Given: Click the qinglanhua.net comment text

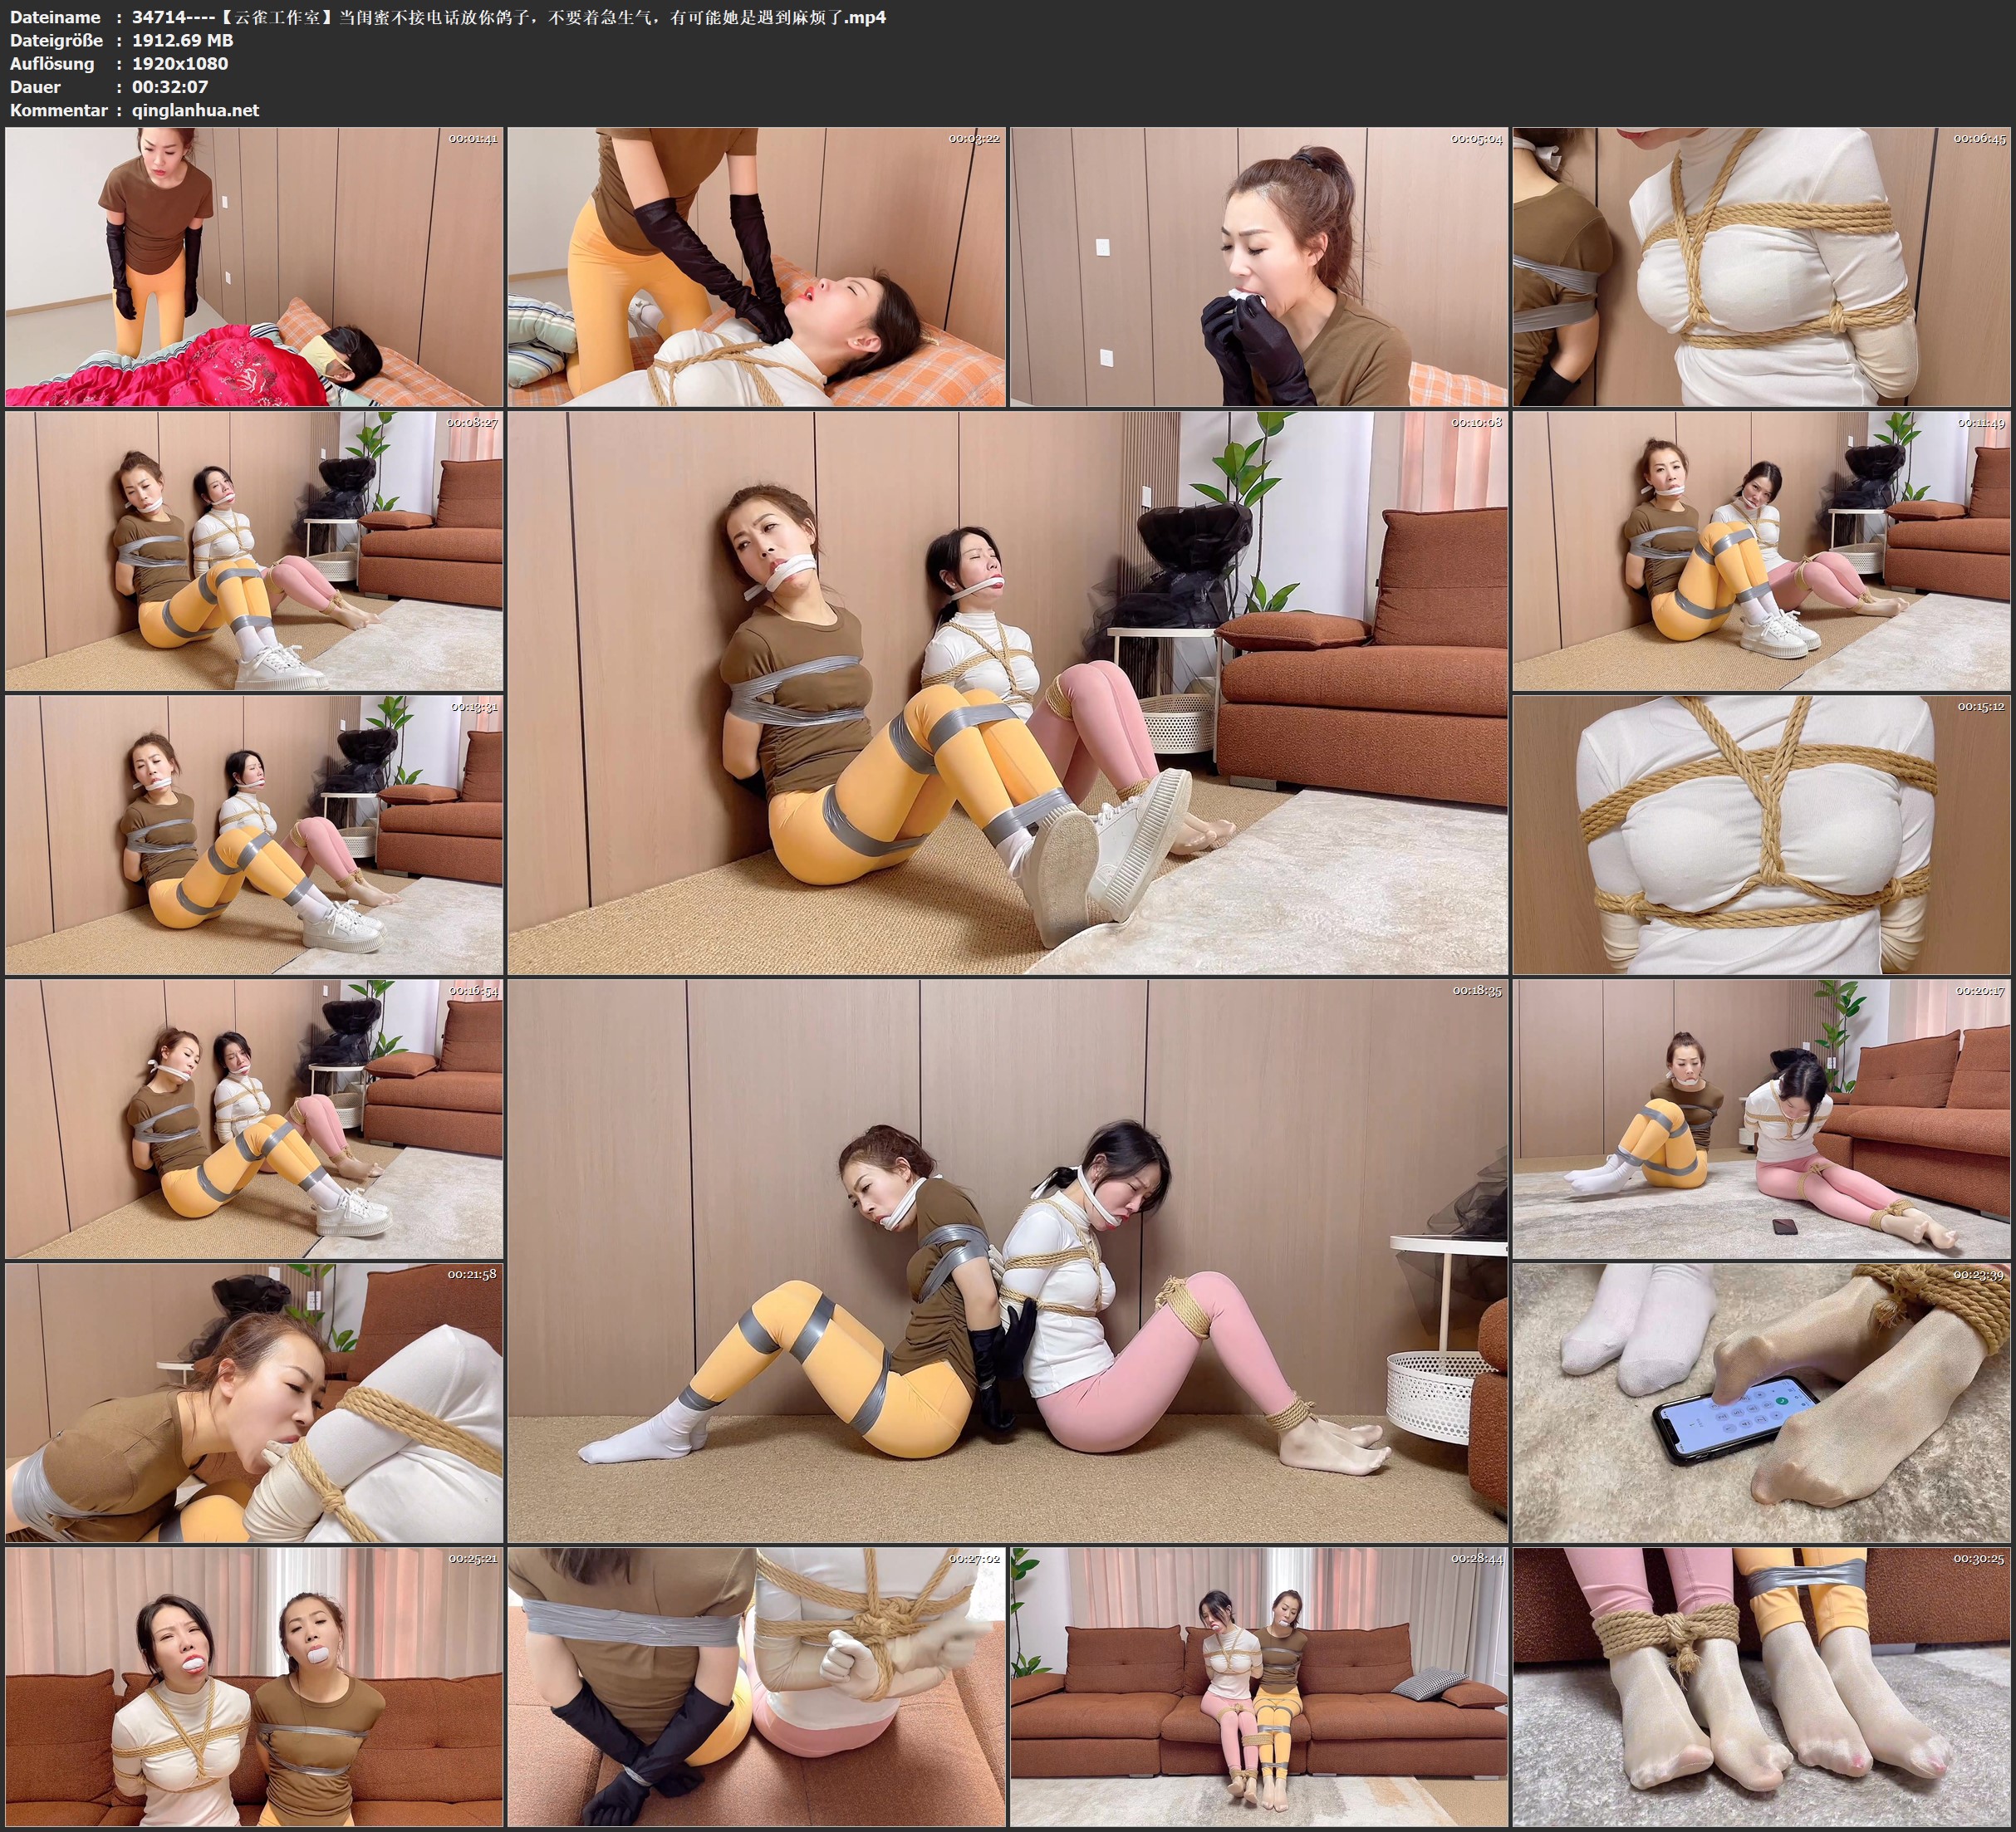Looking at the screenshot, I should pyautogui.click(x=195, y=110).
